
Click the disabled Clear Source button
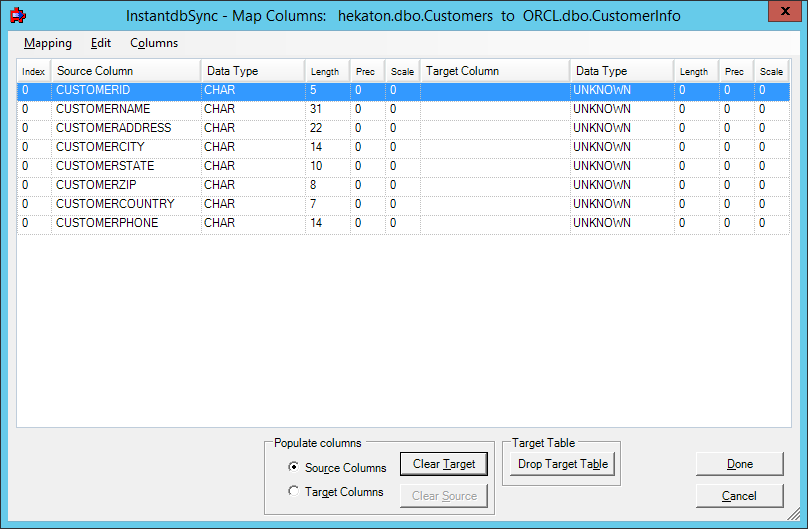click(444, 496)
